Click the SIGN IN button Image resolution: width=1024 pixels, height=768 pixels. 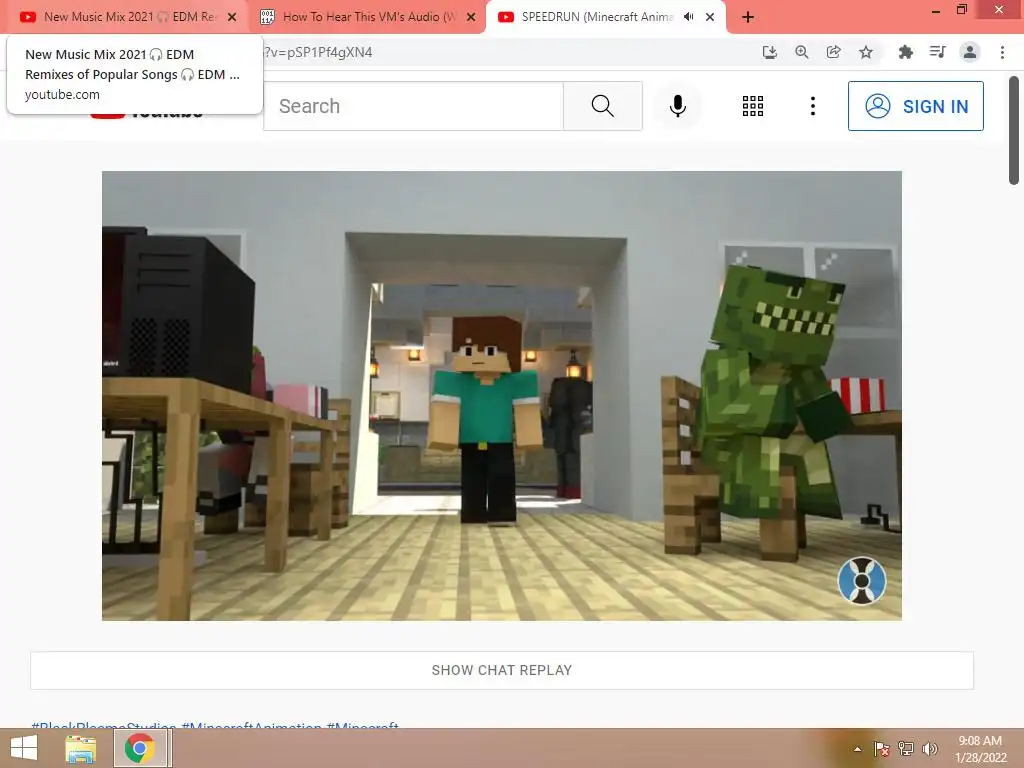[x=916, y=106]
